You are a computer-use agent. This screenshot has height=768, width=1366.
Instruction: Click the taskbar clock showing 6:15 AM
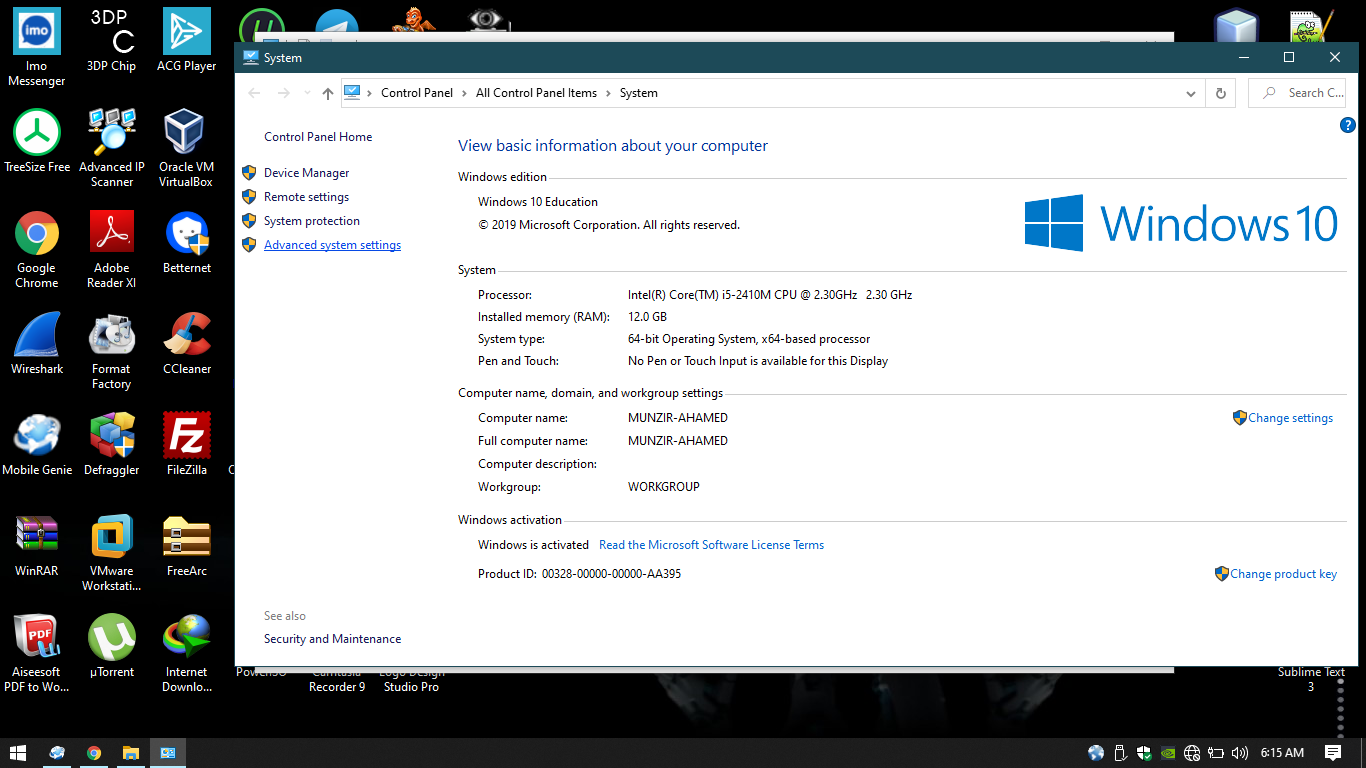[1282, 753]
